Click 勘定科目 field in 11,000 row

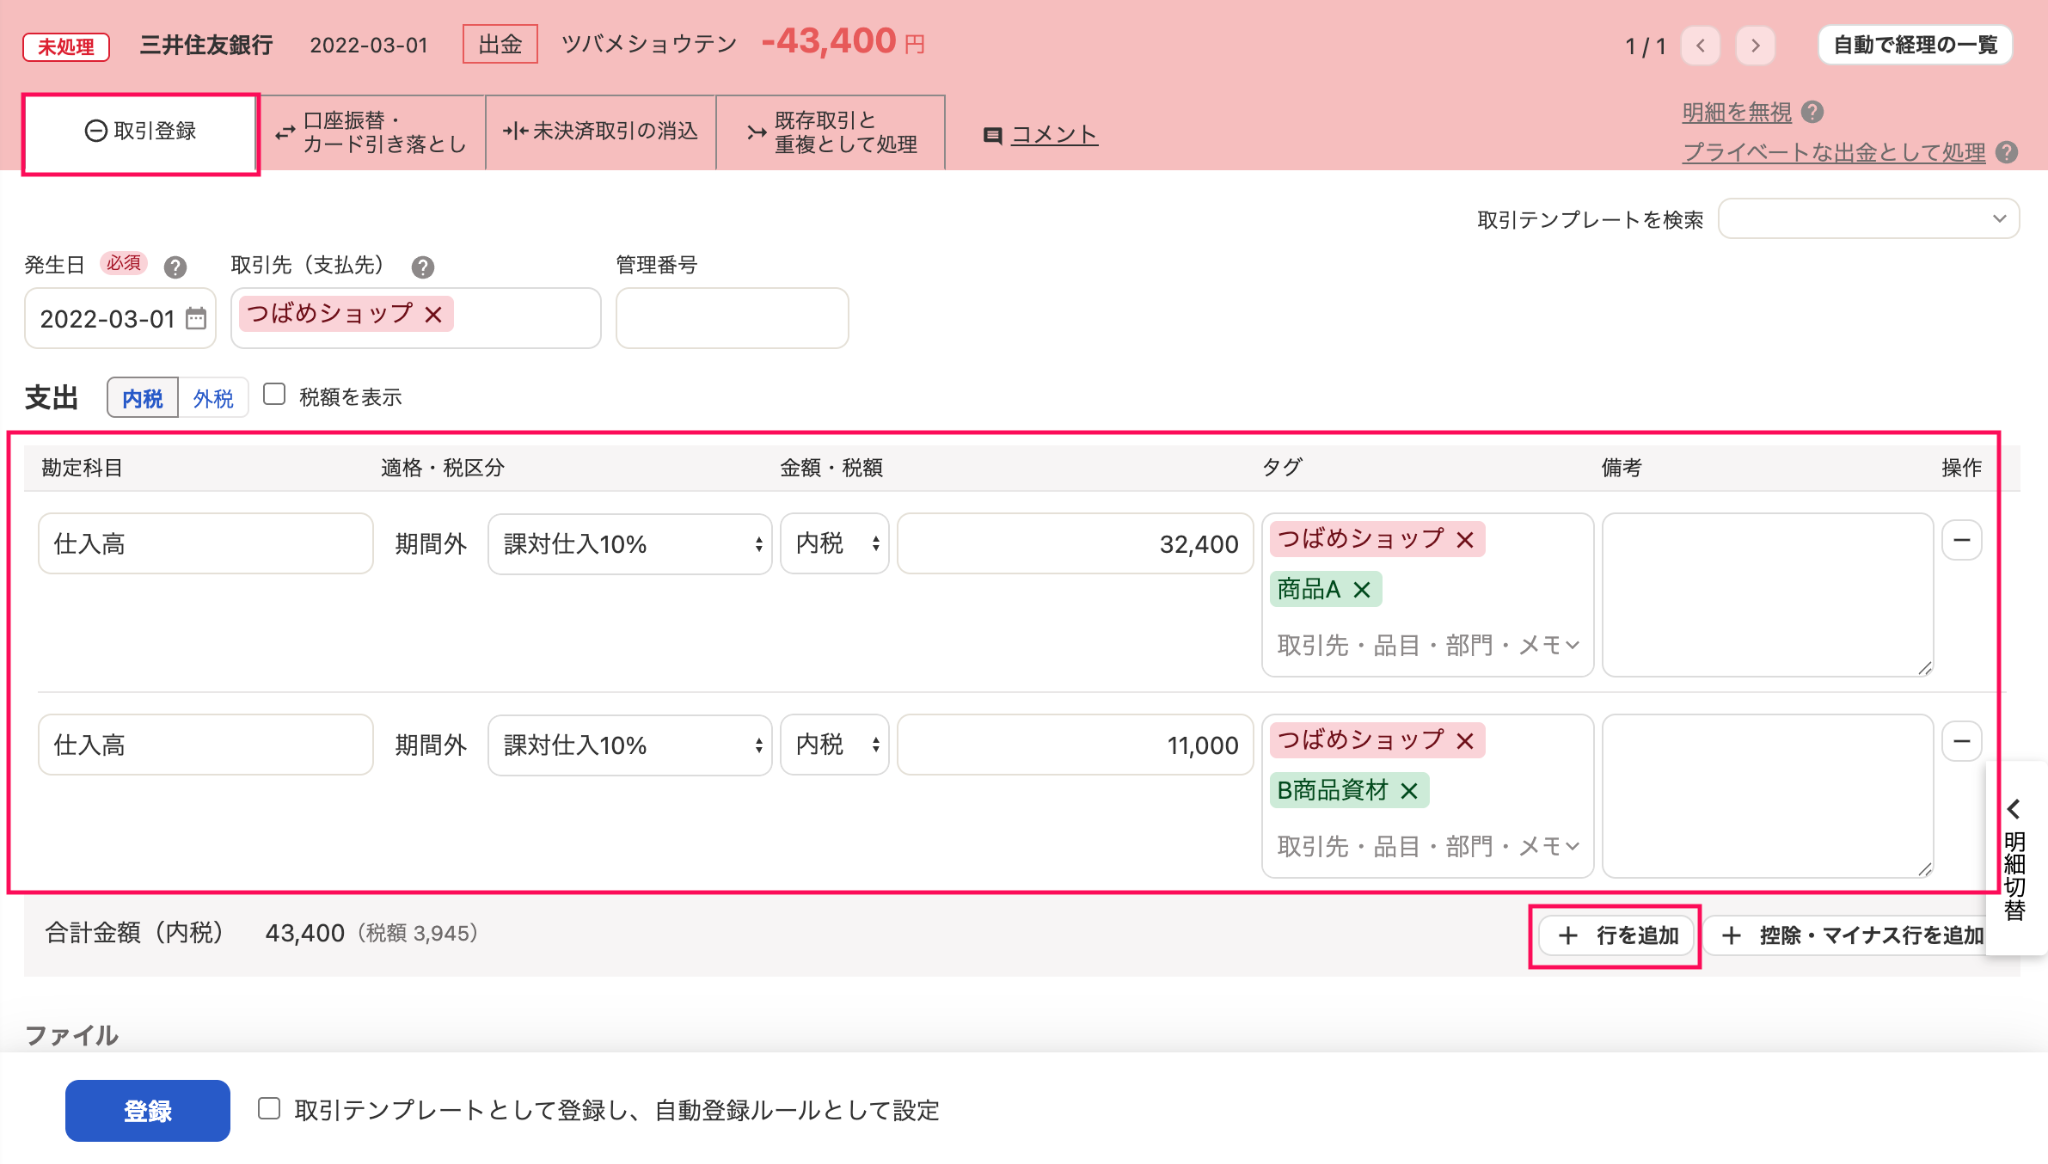tap(206, 745)
